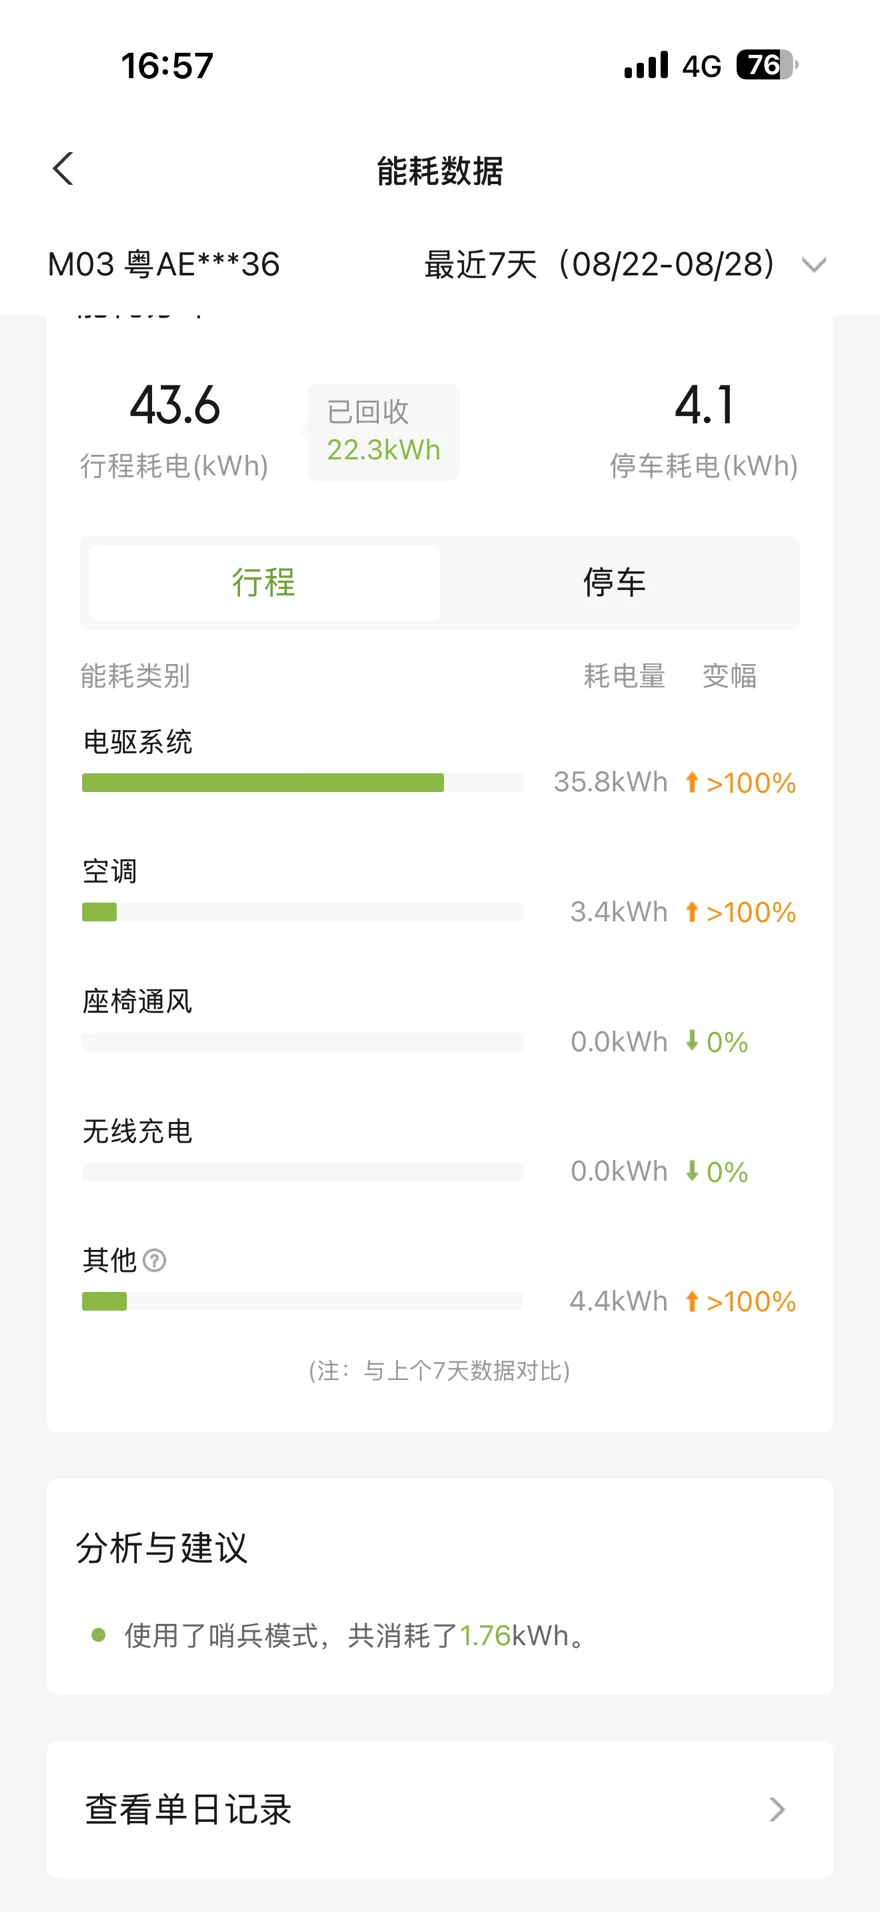Tap the orange up arrow for 空调

[691, 912]
